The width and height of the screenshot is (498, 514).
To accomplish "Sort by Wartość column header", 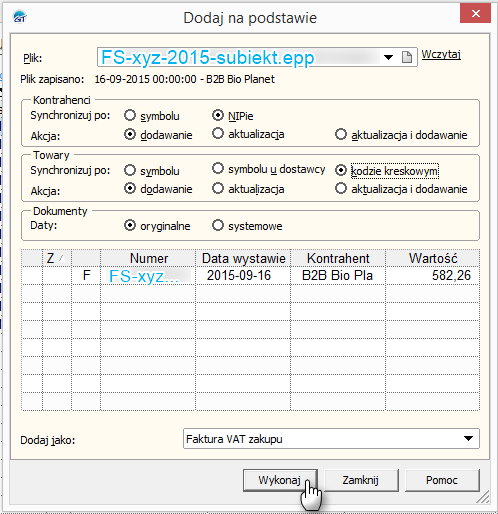I will coord(433,258).
